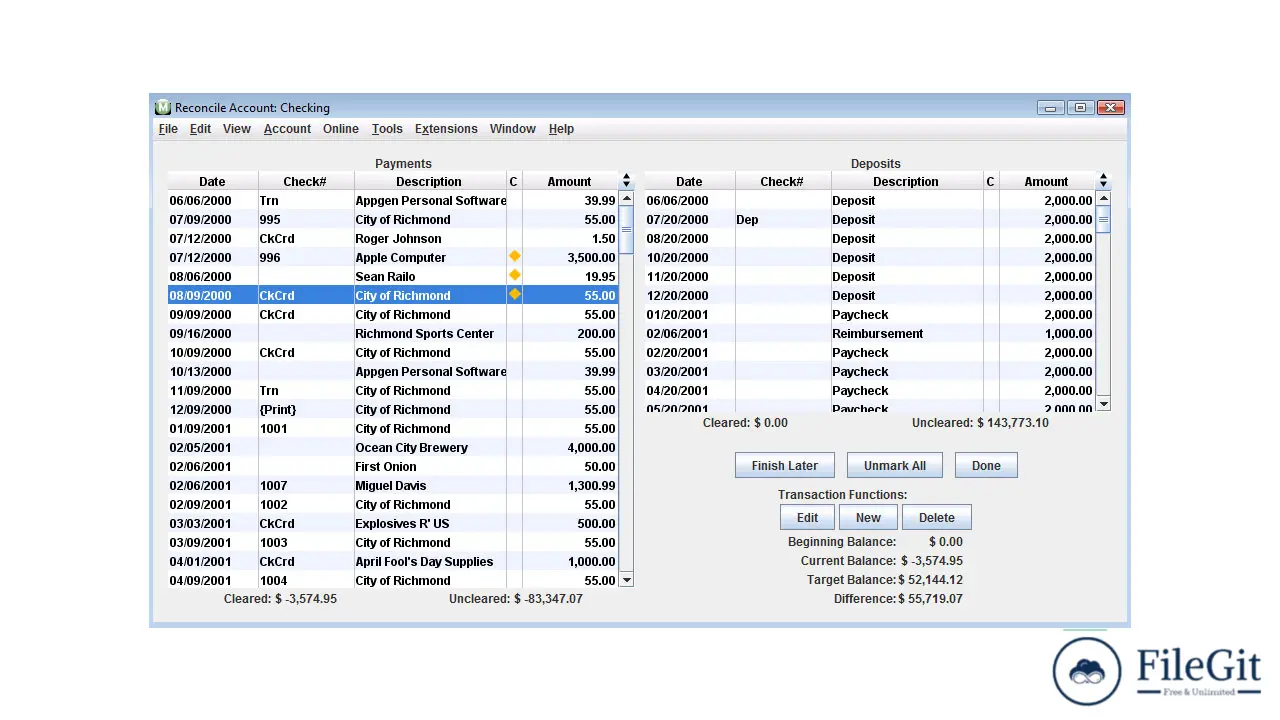Open the Deposits column sort selector

1103,181
